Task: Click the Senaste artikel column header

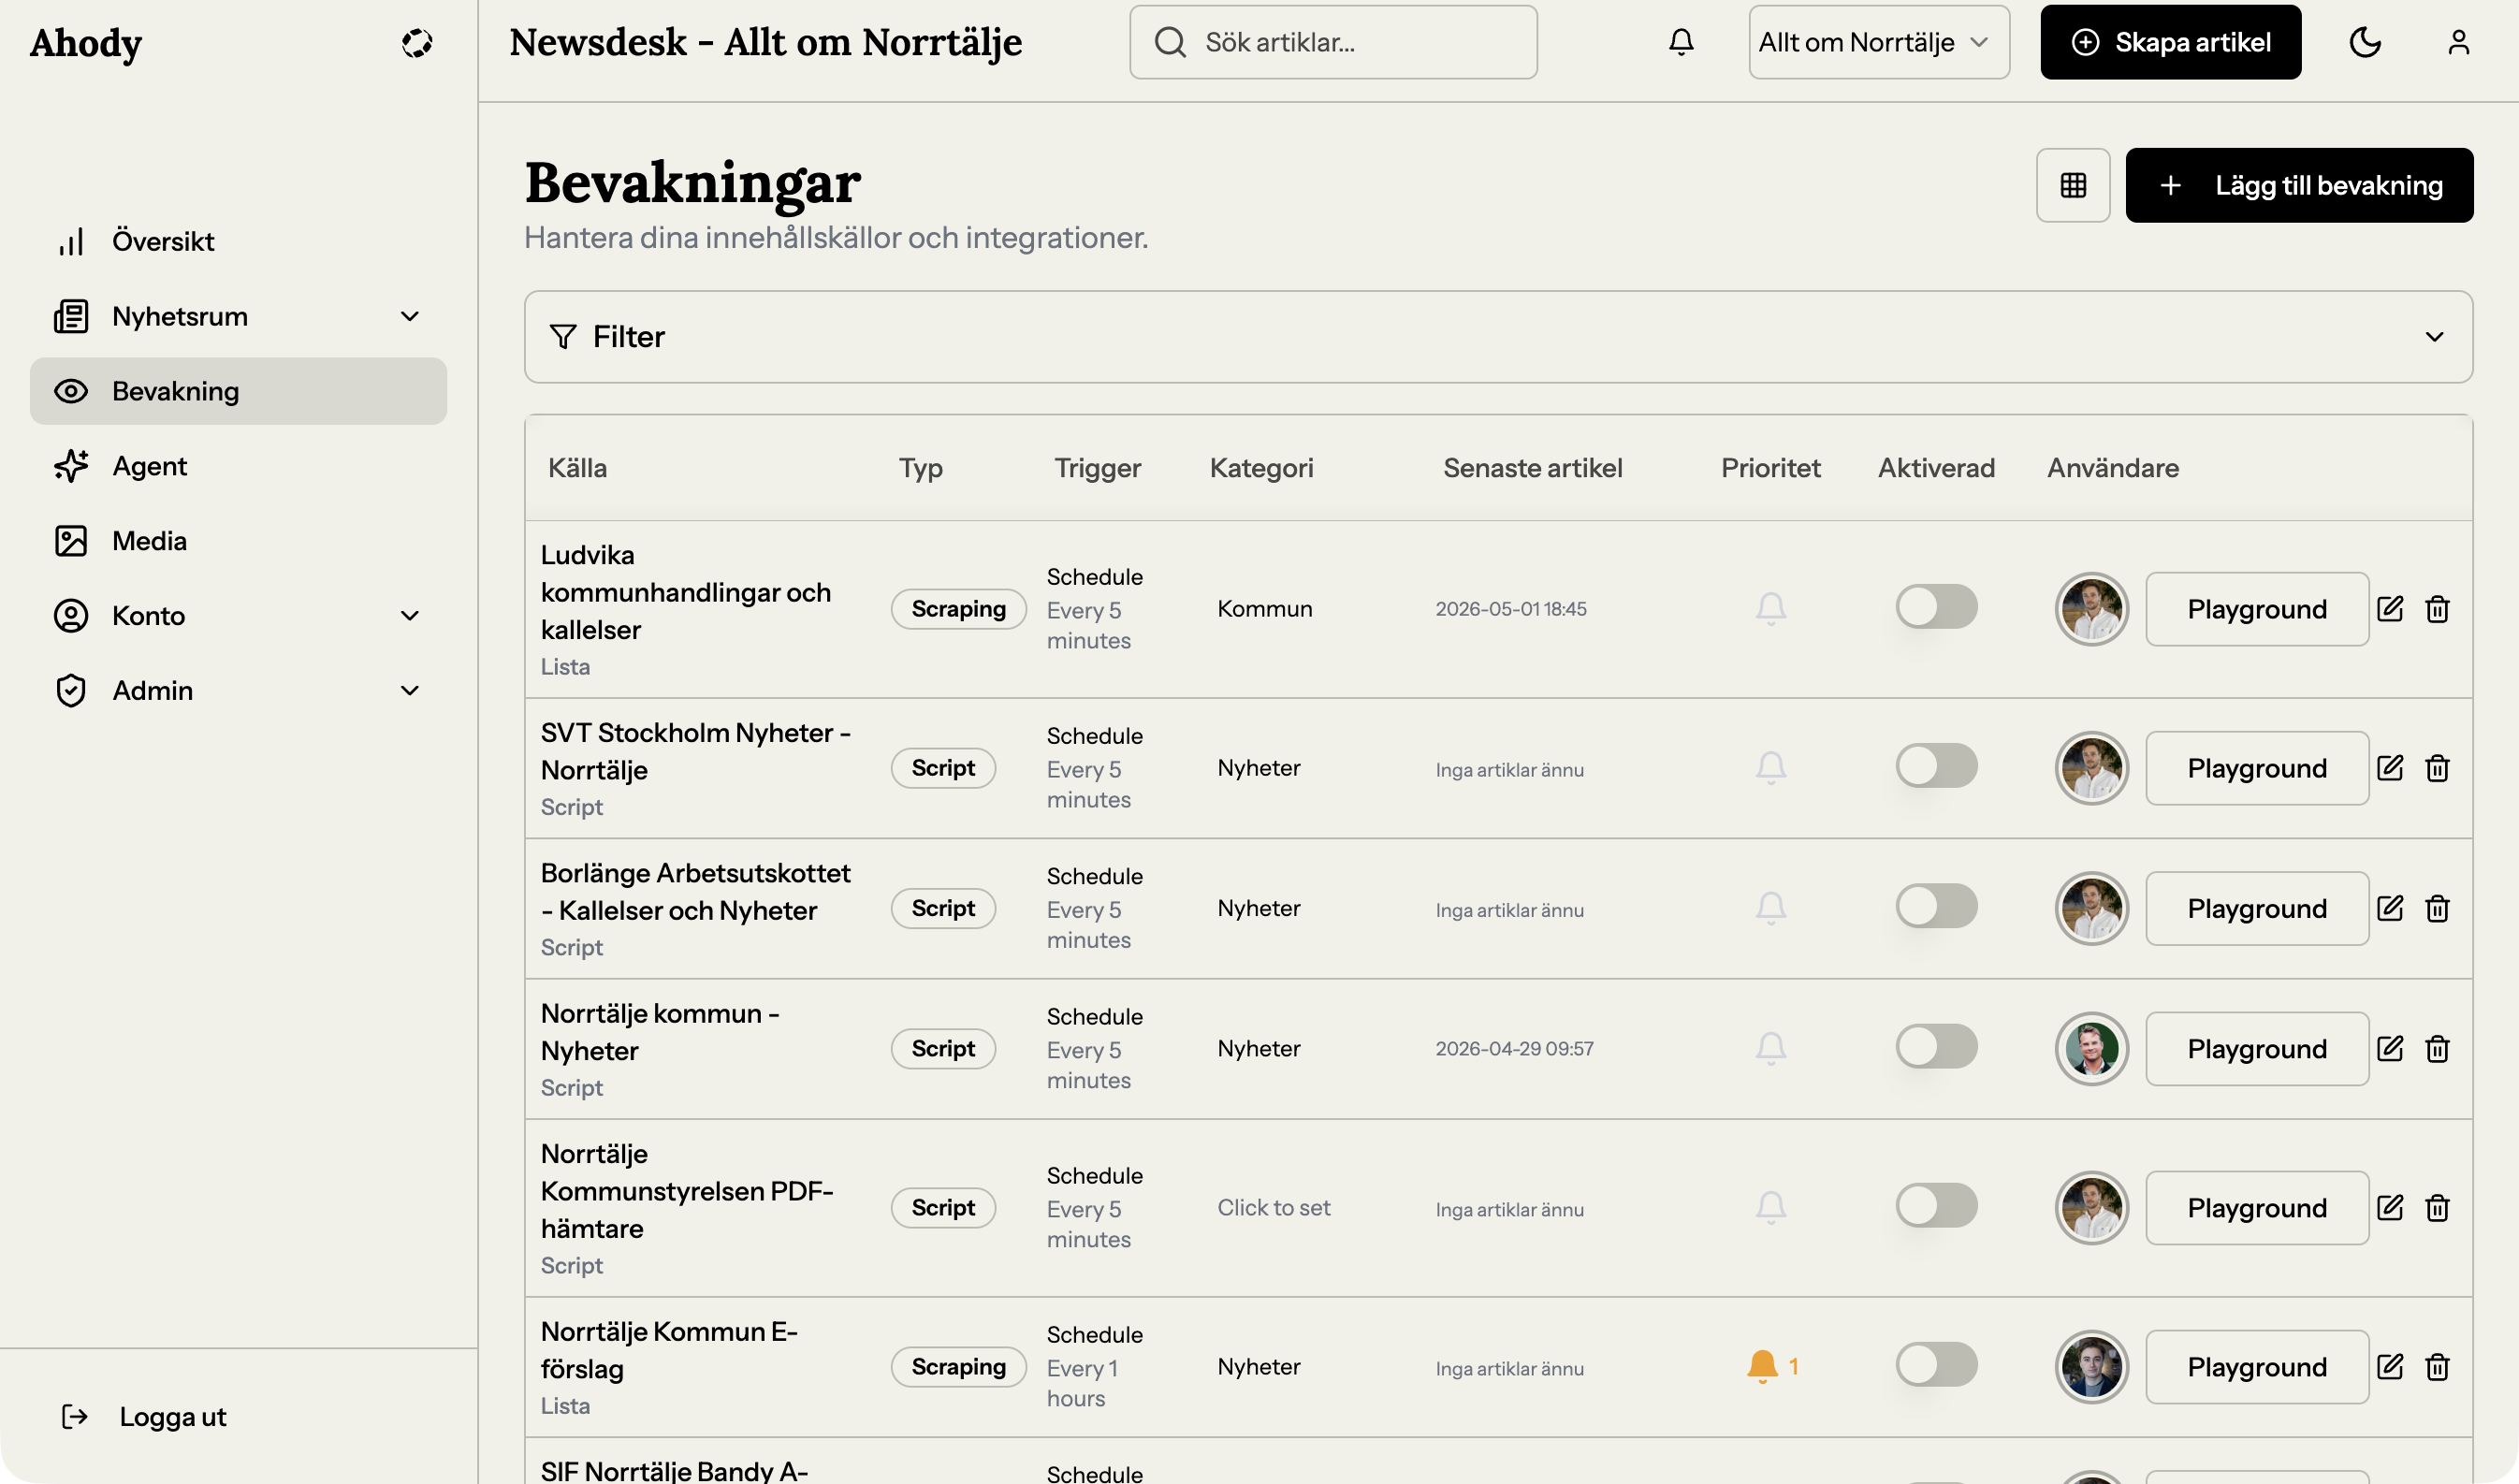Action: click(1532, 467)
